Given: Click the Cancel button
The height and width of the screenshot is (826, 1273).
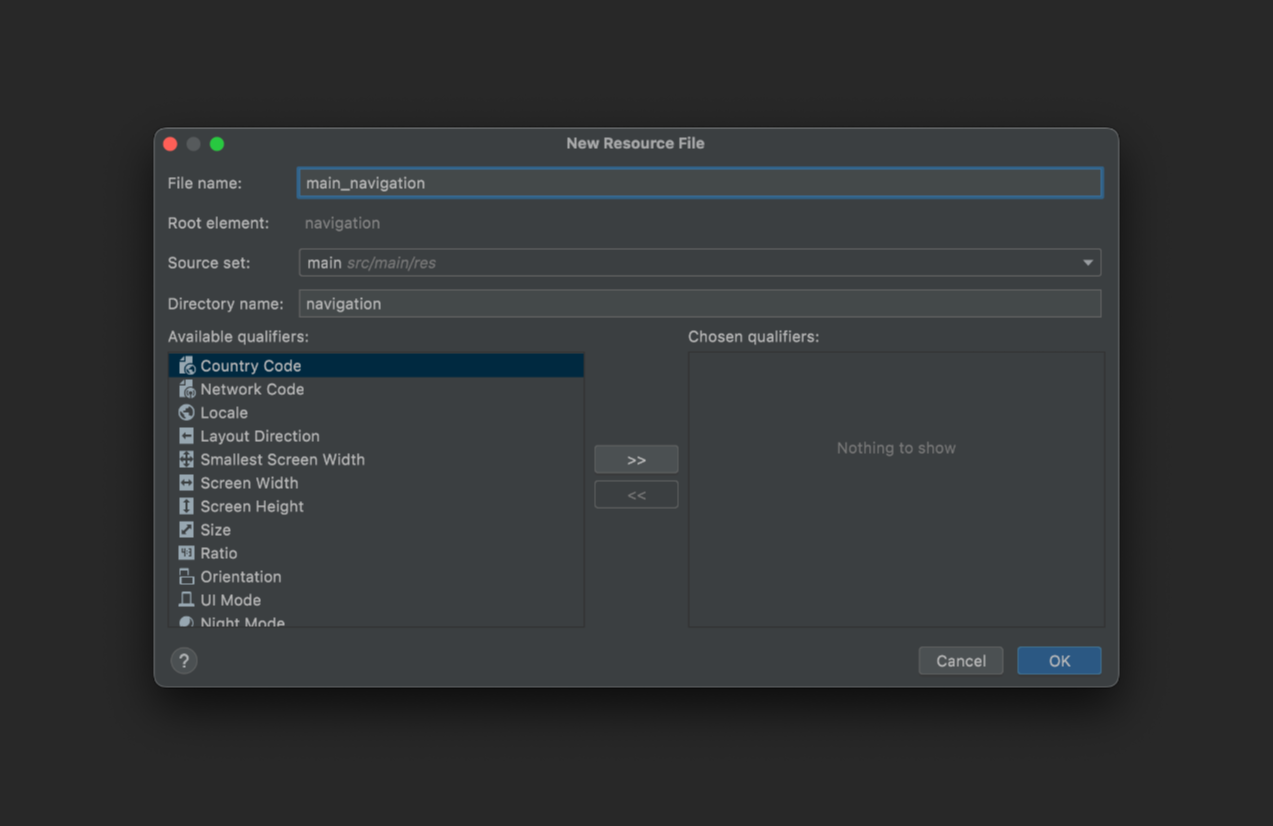Looking at the screenshot, I should (961, 661).
